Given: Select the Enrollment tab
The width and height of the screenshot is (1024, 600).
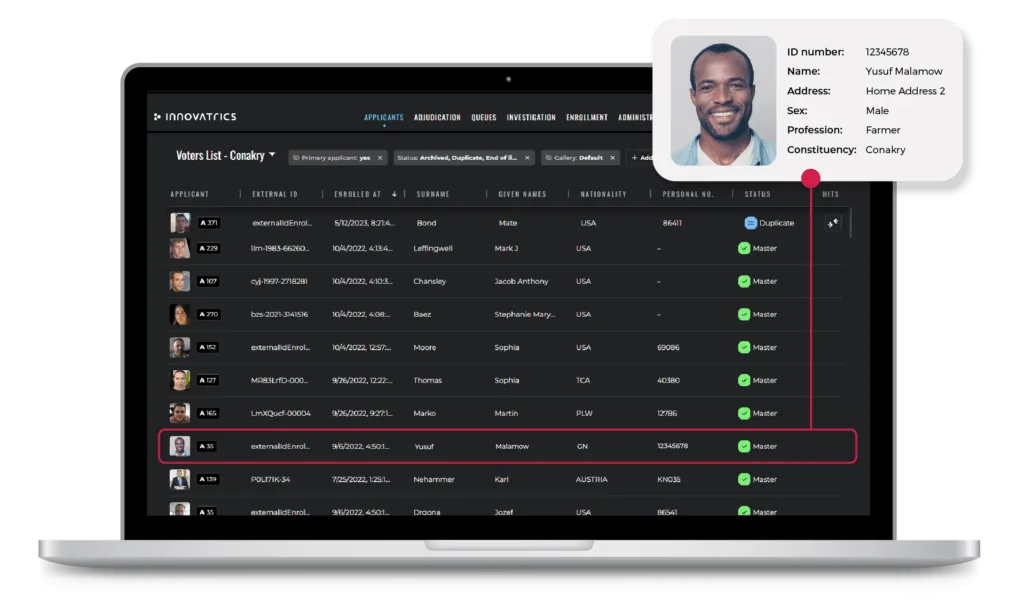Looking at the screenshot, I should point(586,118).
